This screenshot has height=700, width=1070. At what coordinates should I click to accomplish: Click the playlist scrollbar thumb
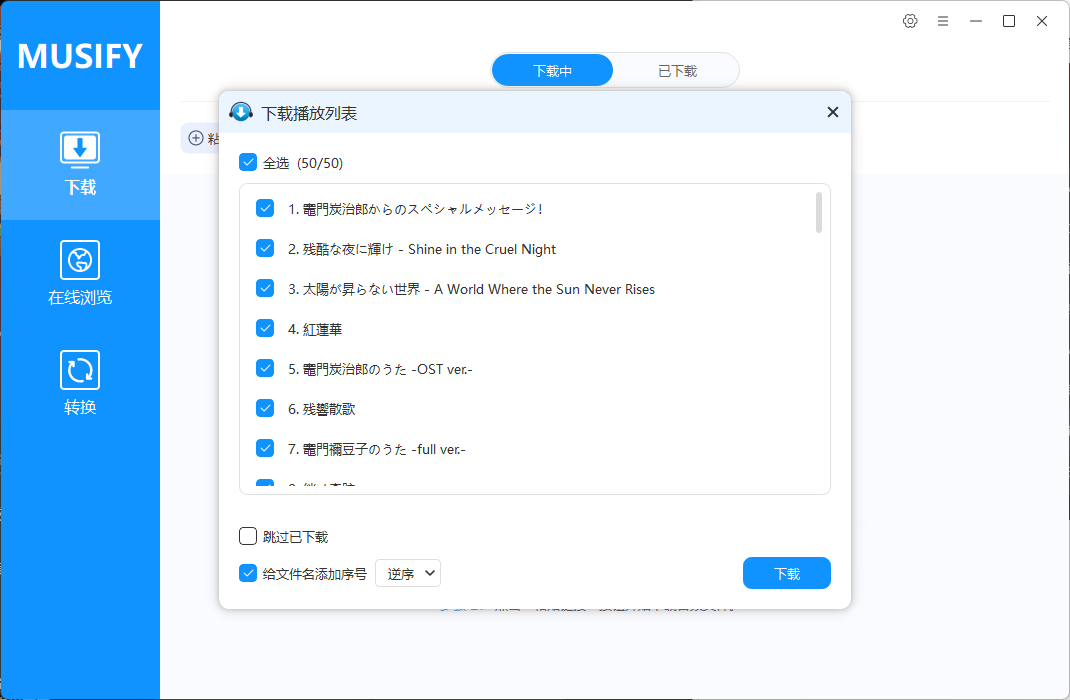coord(819,212)
